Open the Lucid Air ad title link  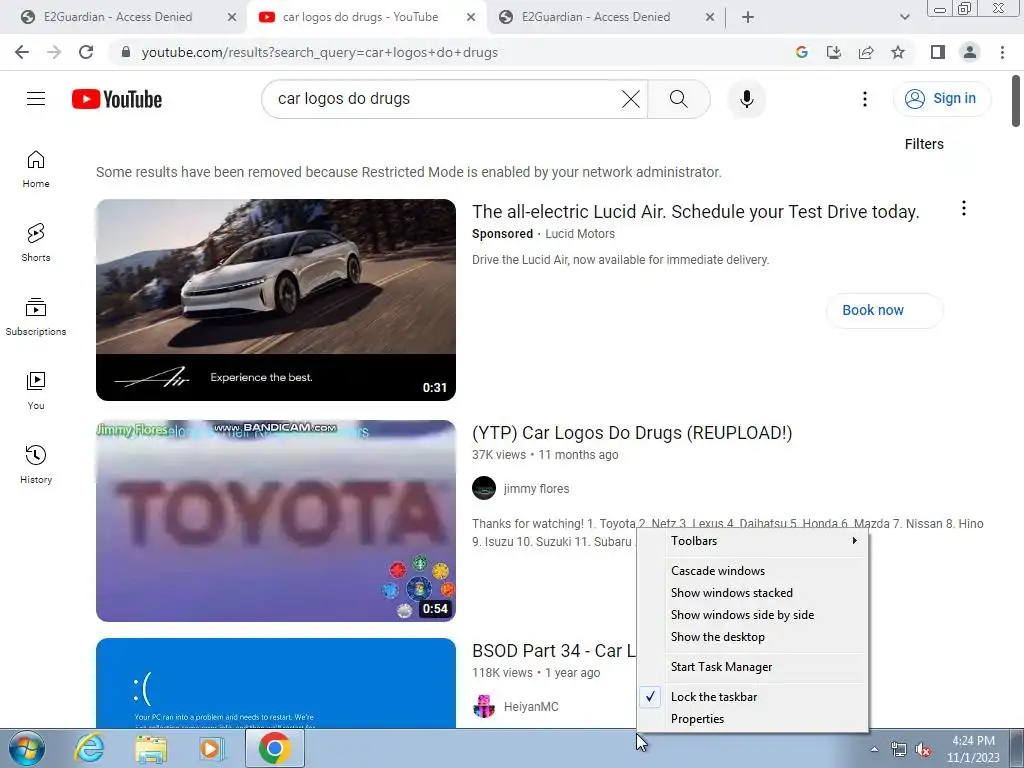696,212
